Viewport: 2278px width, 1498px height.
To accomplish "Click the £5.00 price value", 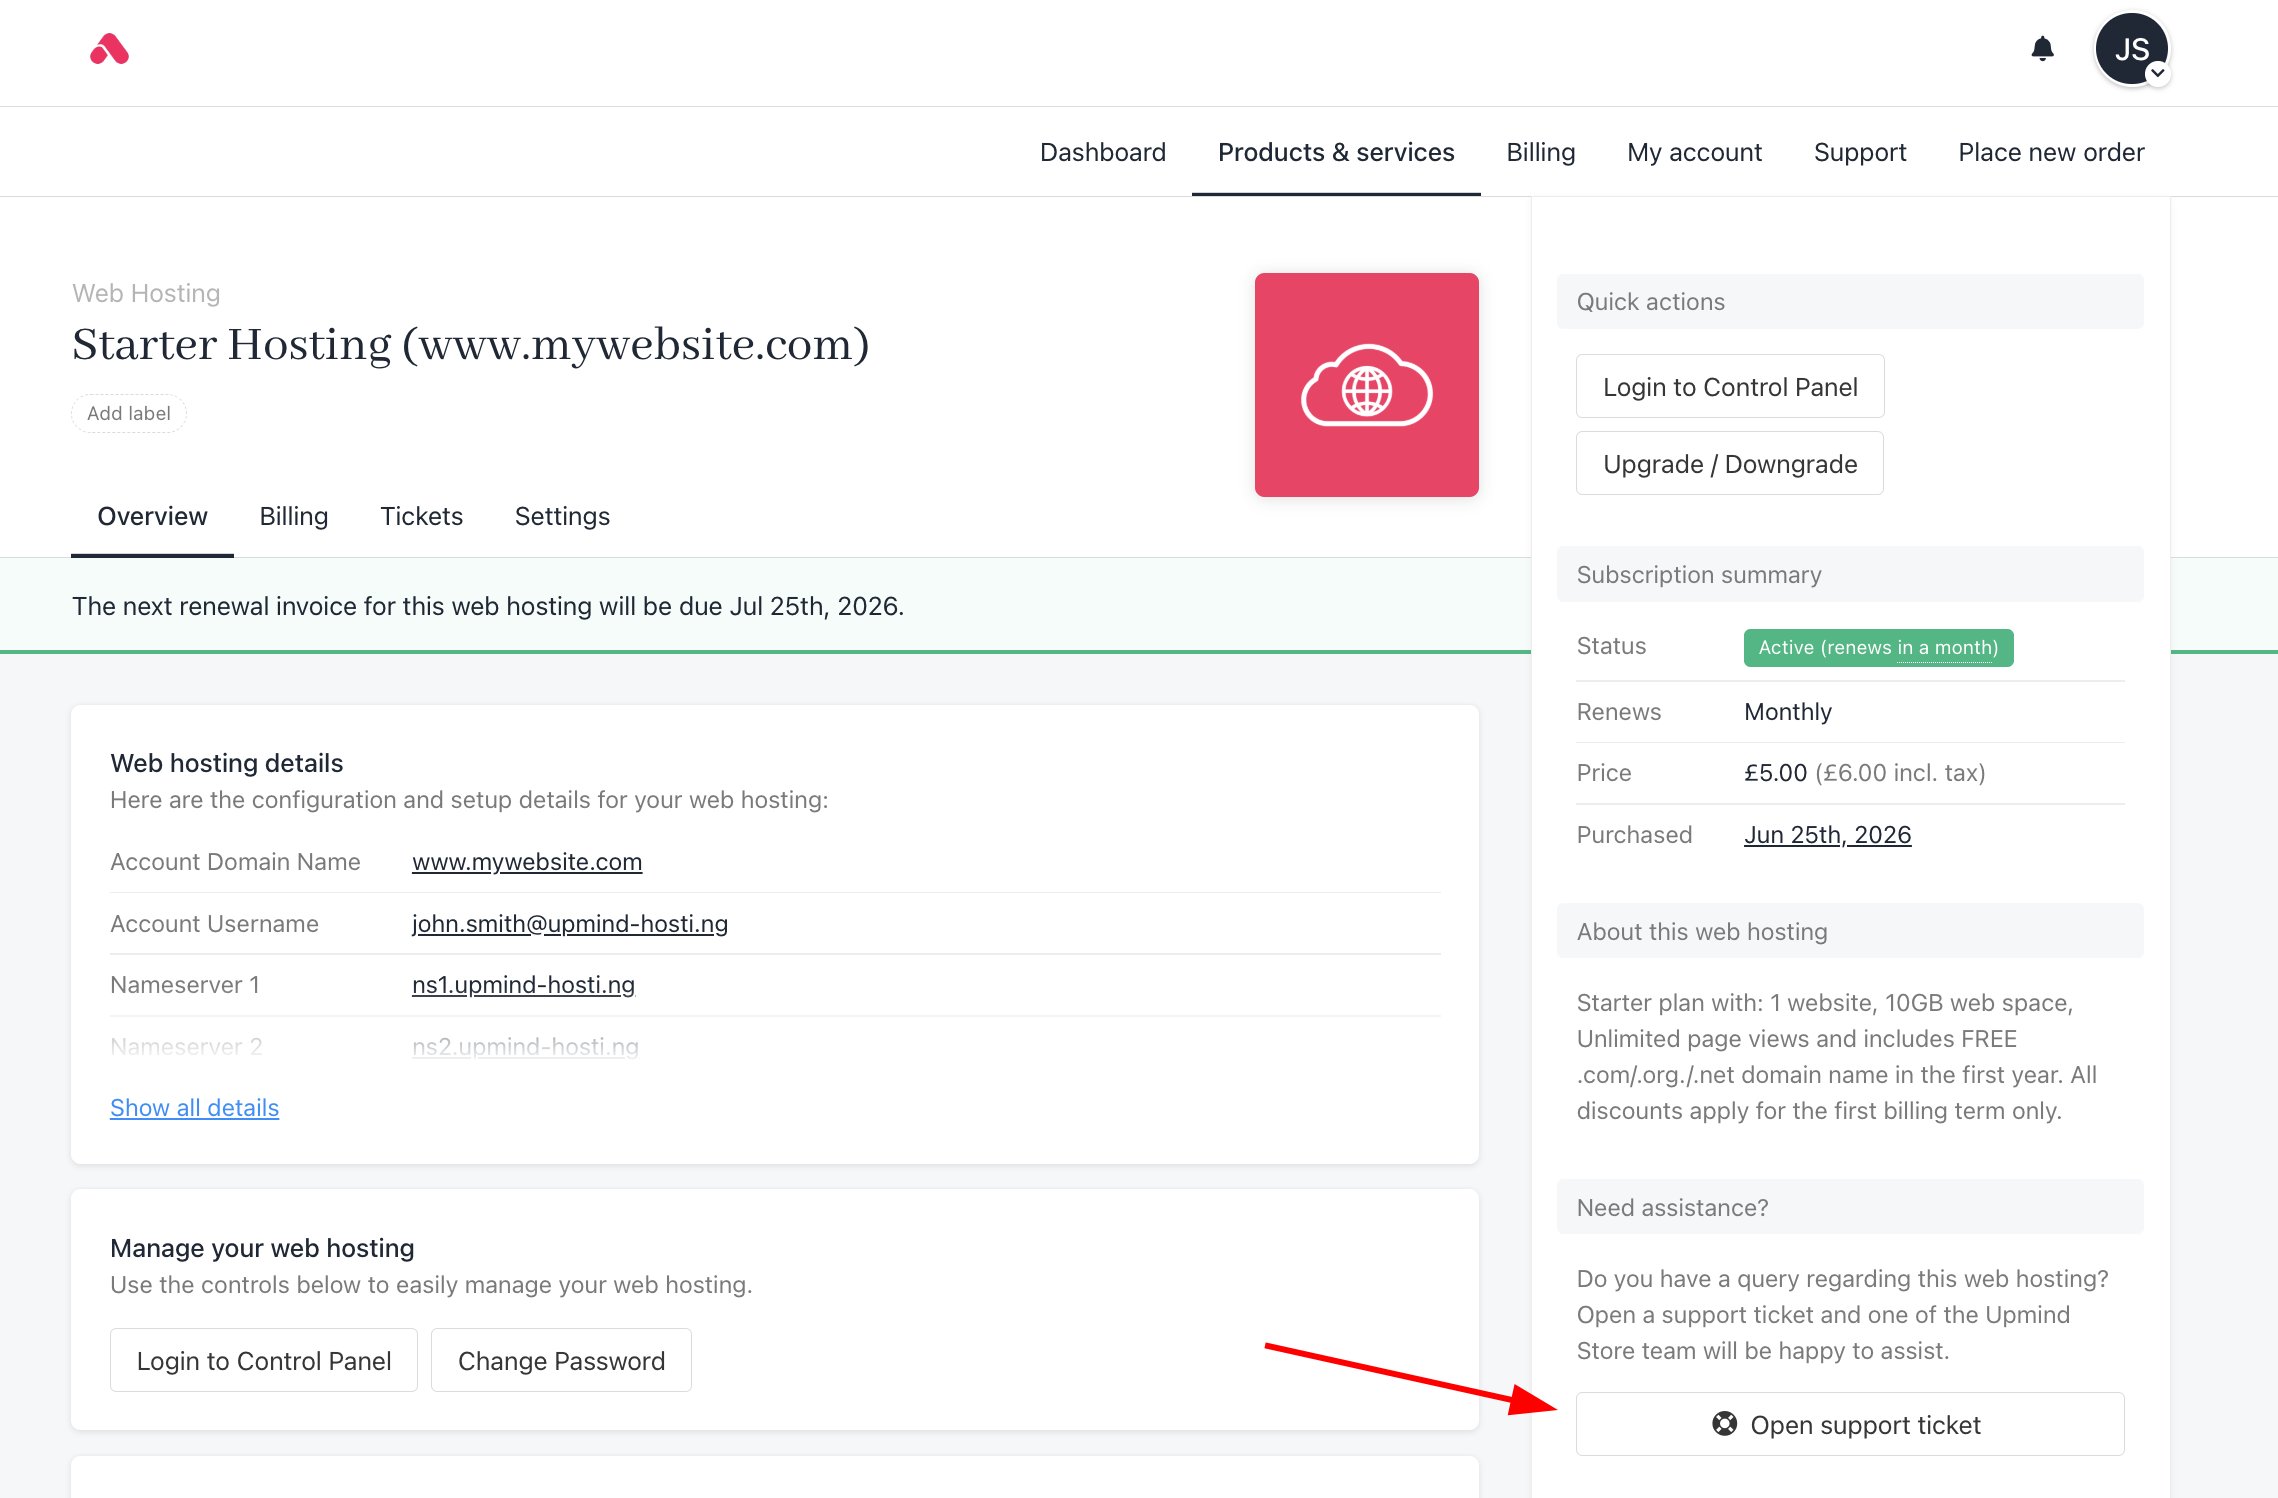I will [1775, 773].
